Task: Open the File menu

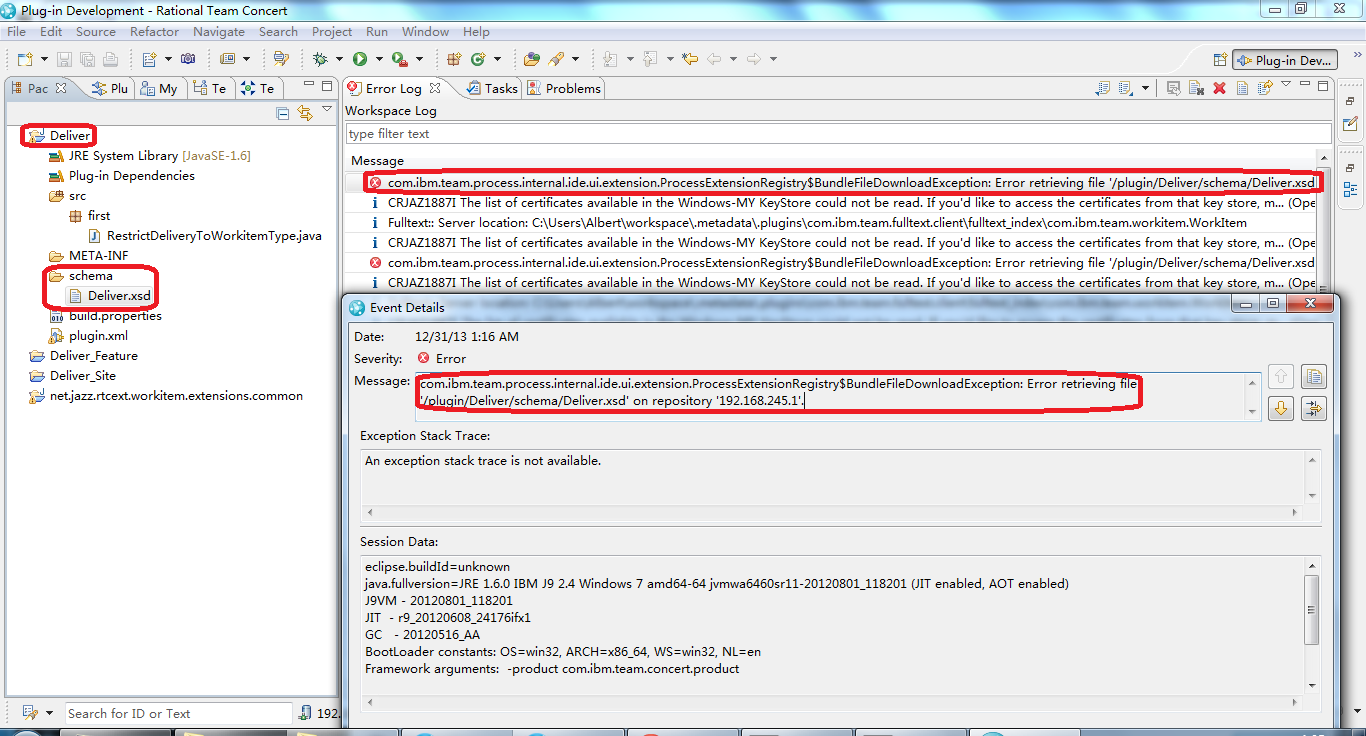Action: (16, 32)
